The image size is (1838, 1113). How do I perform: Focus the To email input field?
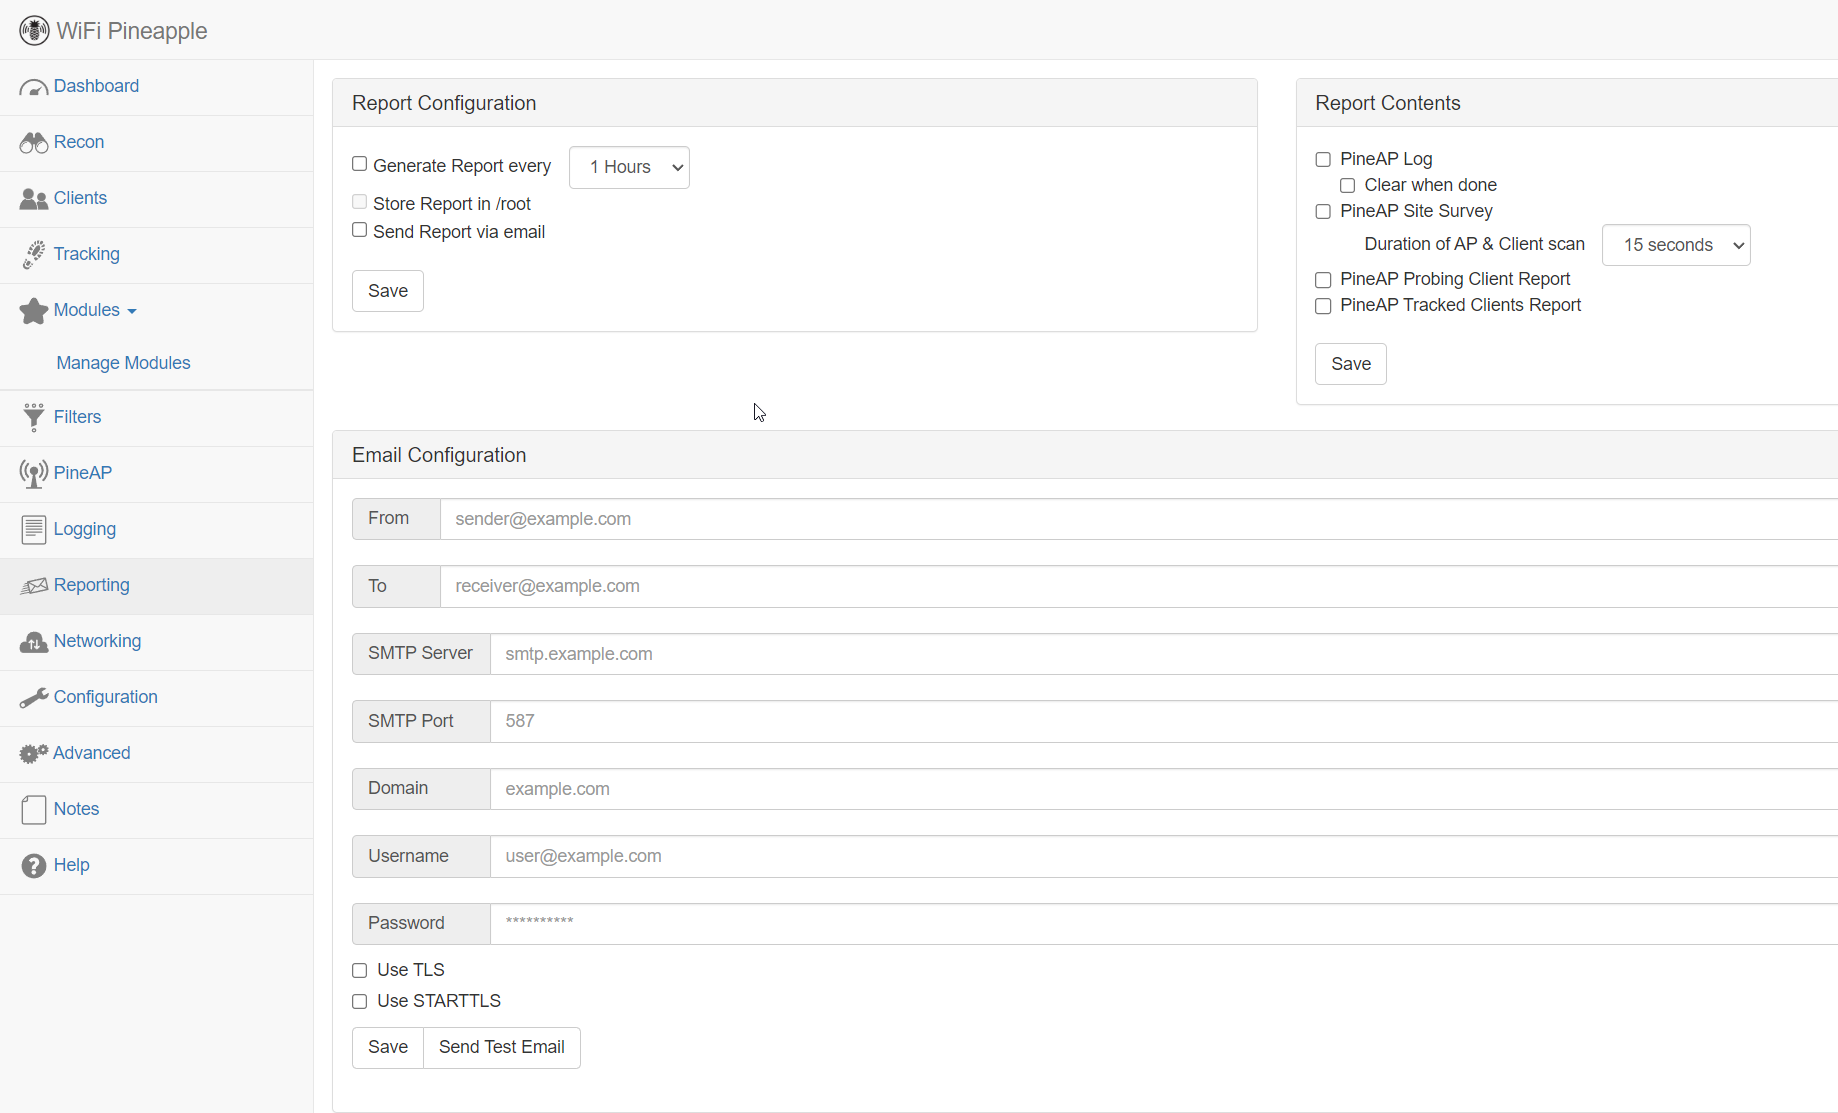pos(1139,586)
